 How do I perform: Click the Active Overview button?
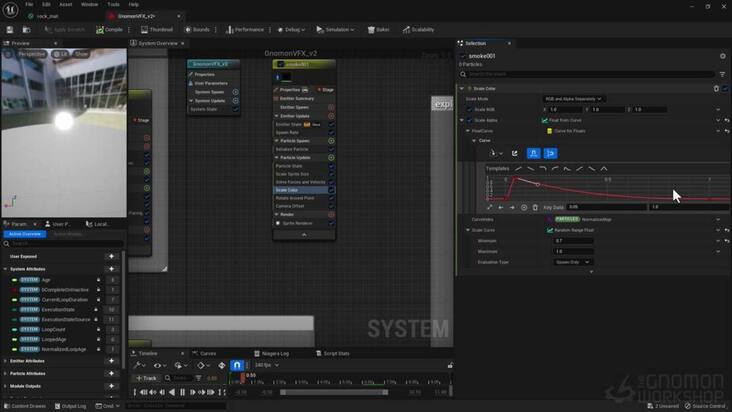click(x=24, y=234)
